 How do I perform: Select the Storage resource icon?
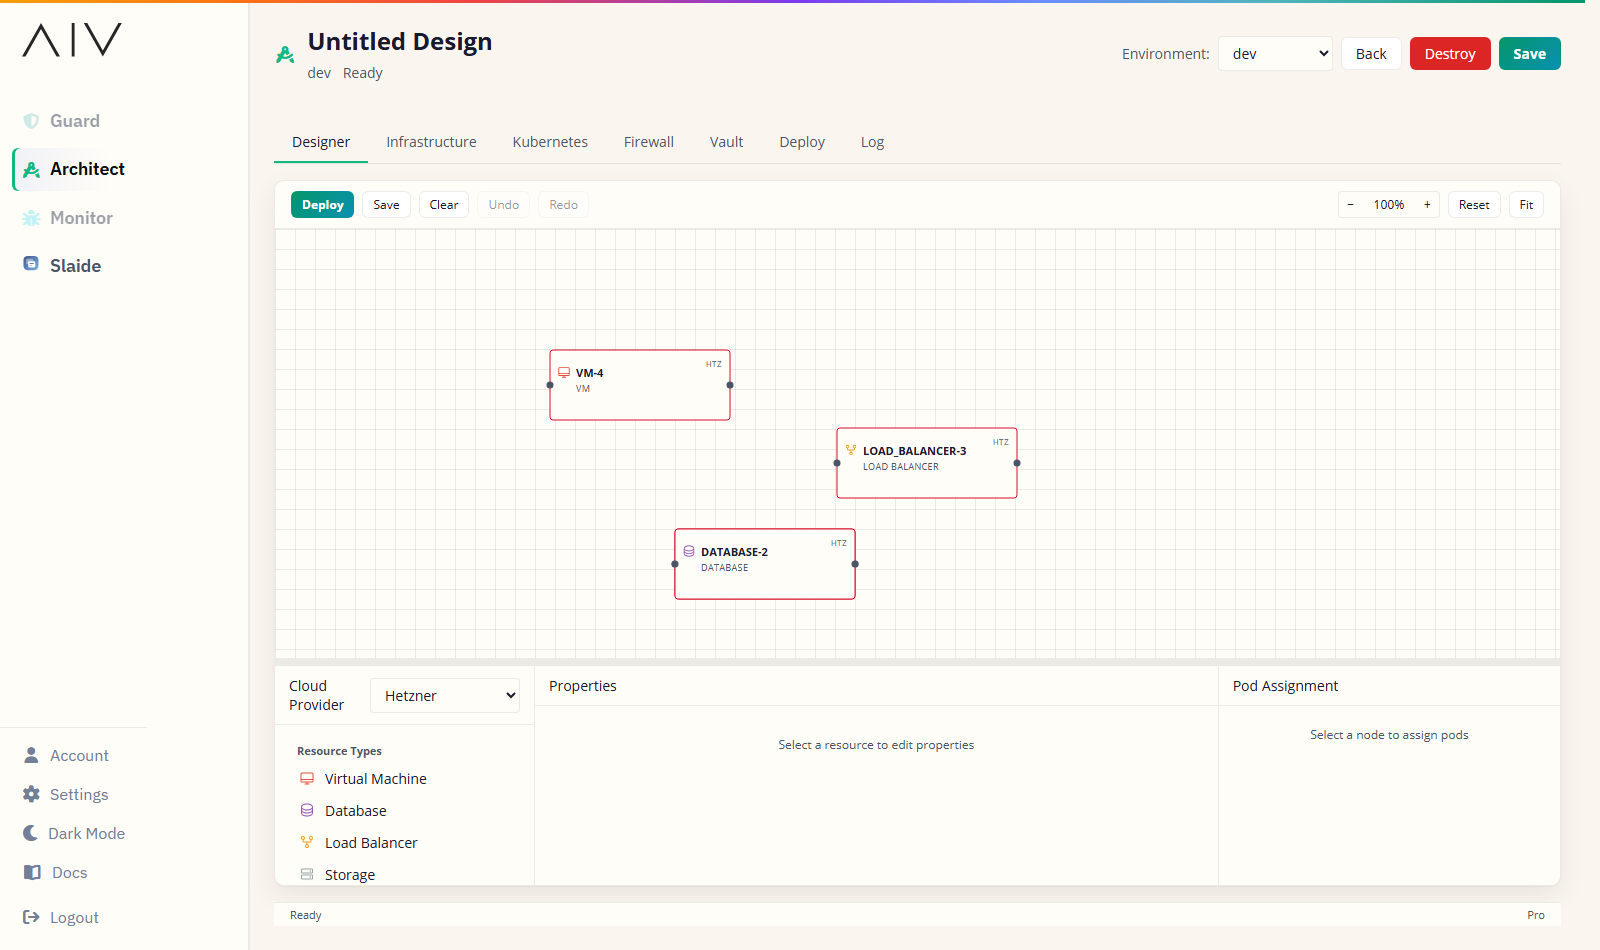[307, 874]
